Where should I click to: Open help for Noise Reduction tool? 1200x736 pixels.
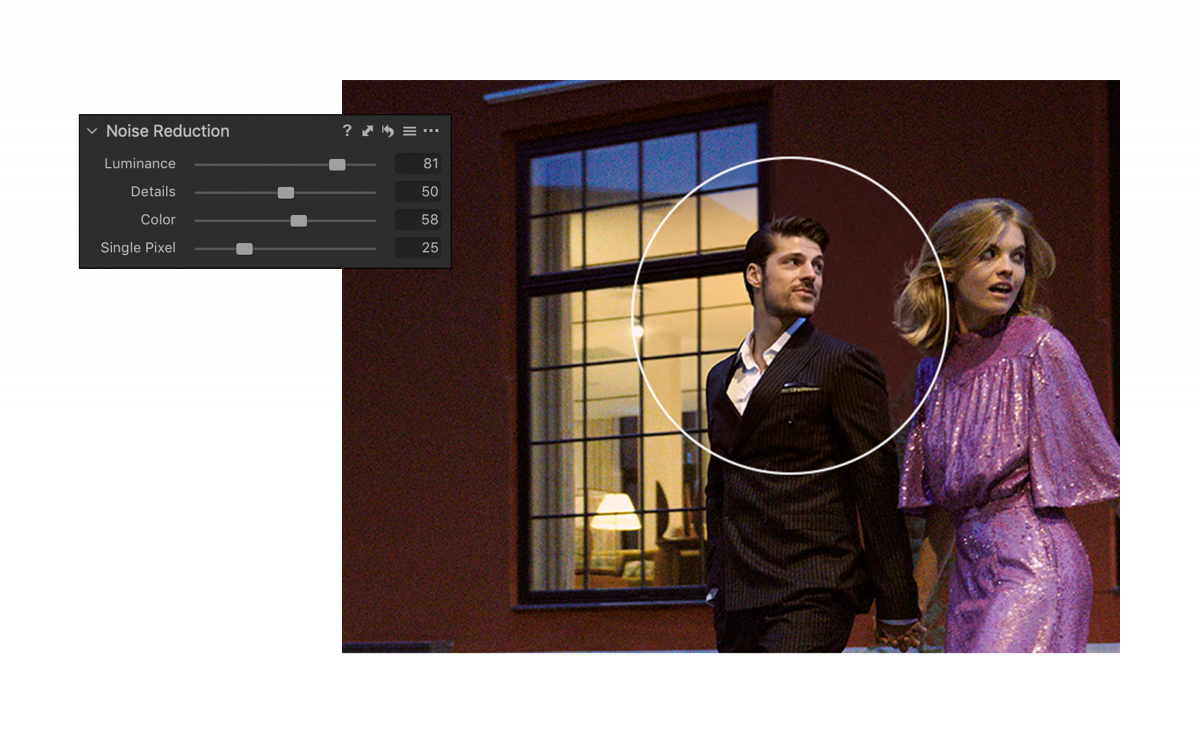(347, 131)
